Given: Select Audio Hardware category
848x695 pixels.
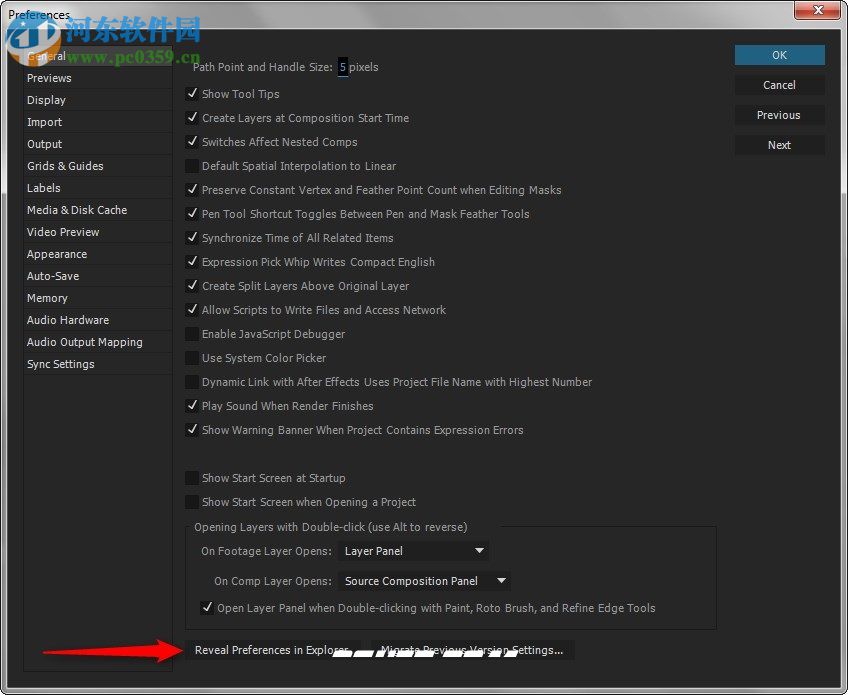Looking at the screenshot, I should [x=97, y=320].
